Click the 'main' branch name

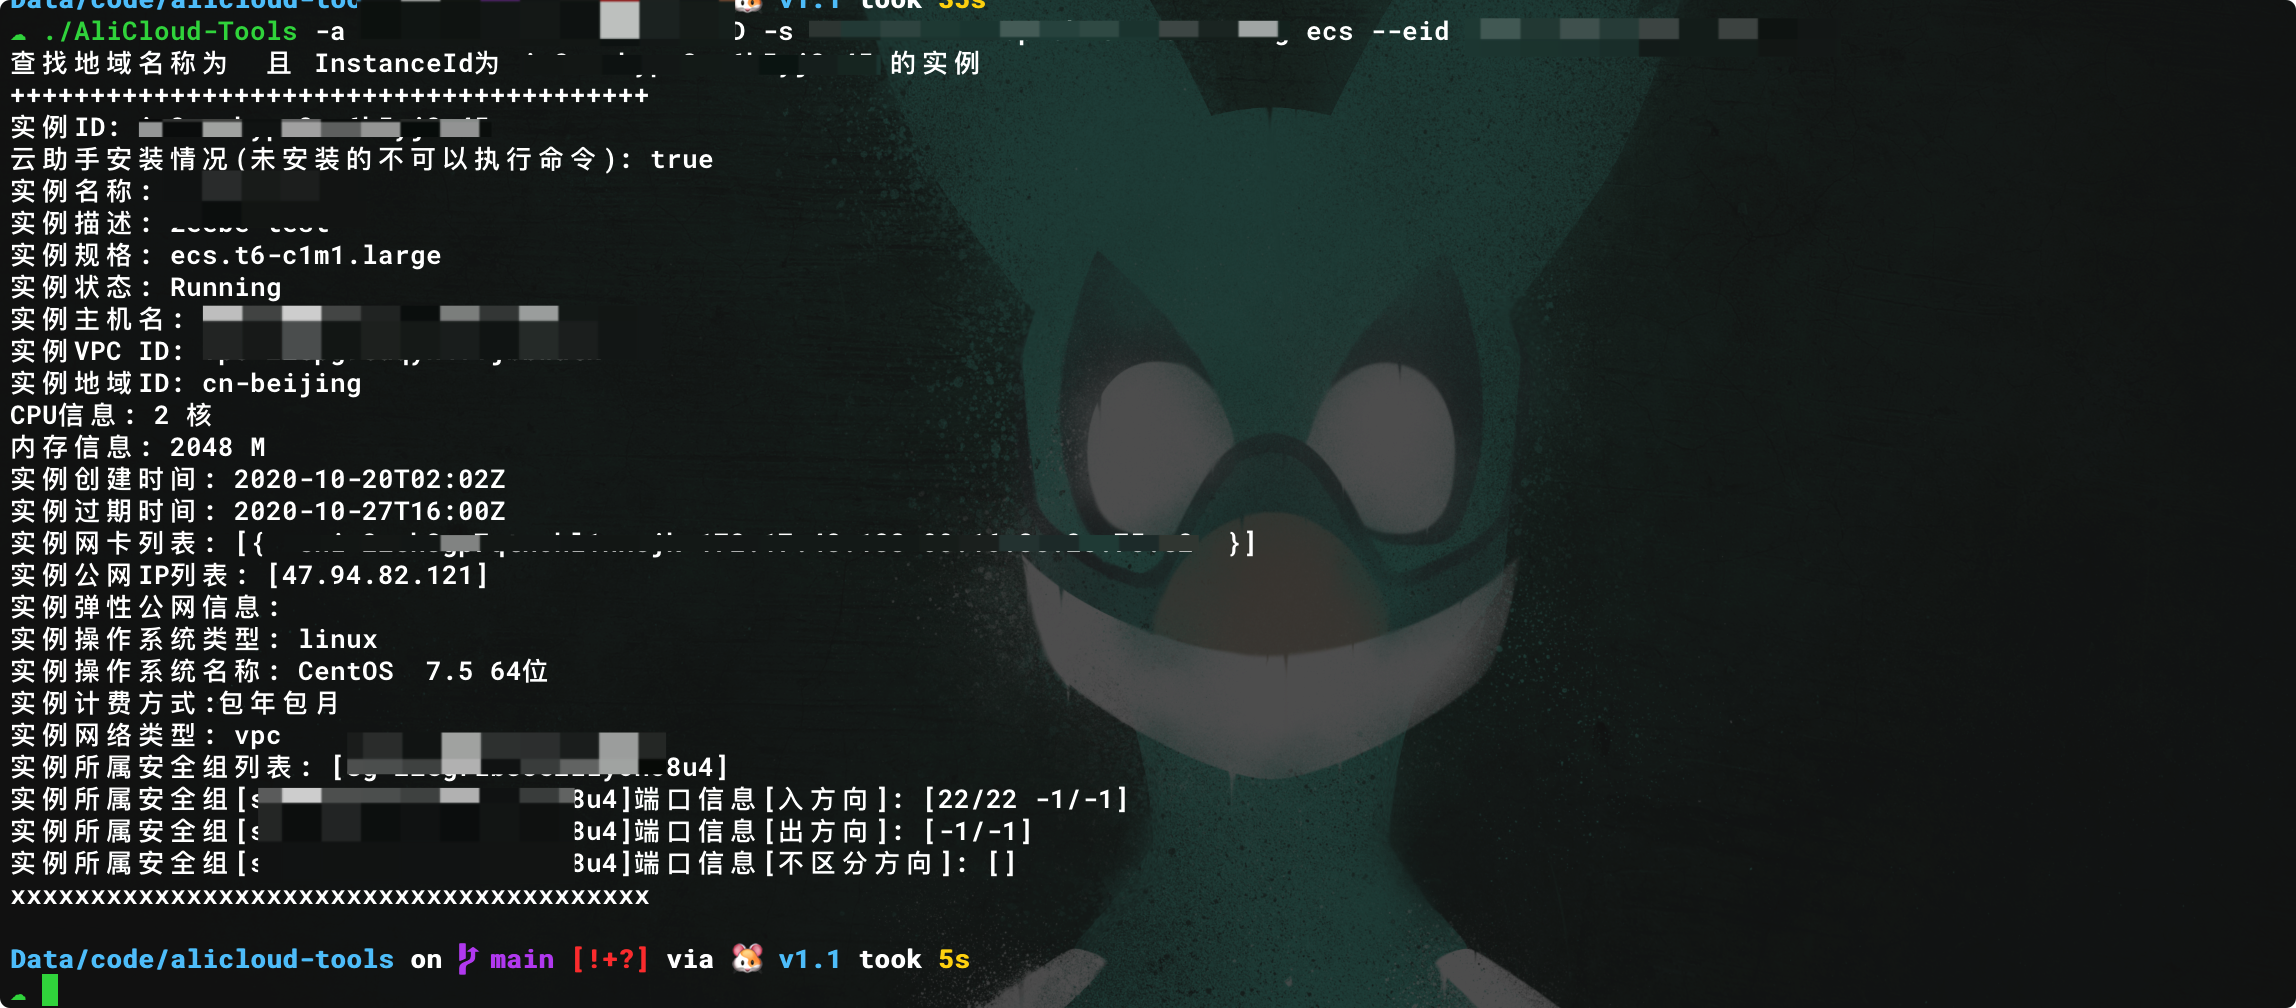click(522, 959)
